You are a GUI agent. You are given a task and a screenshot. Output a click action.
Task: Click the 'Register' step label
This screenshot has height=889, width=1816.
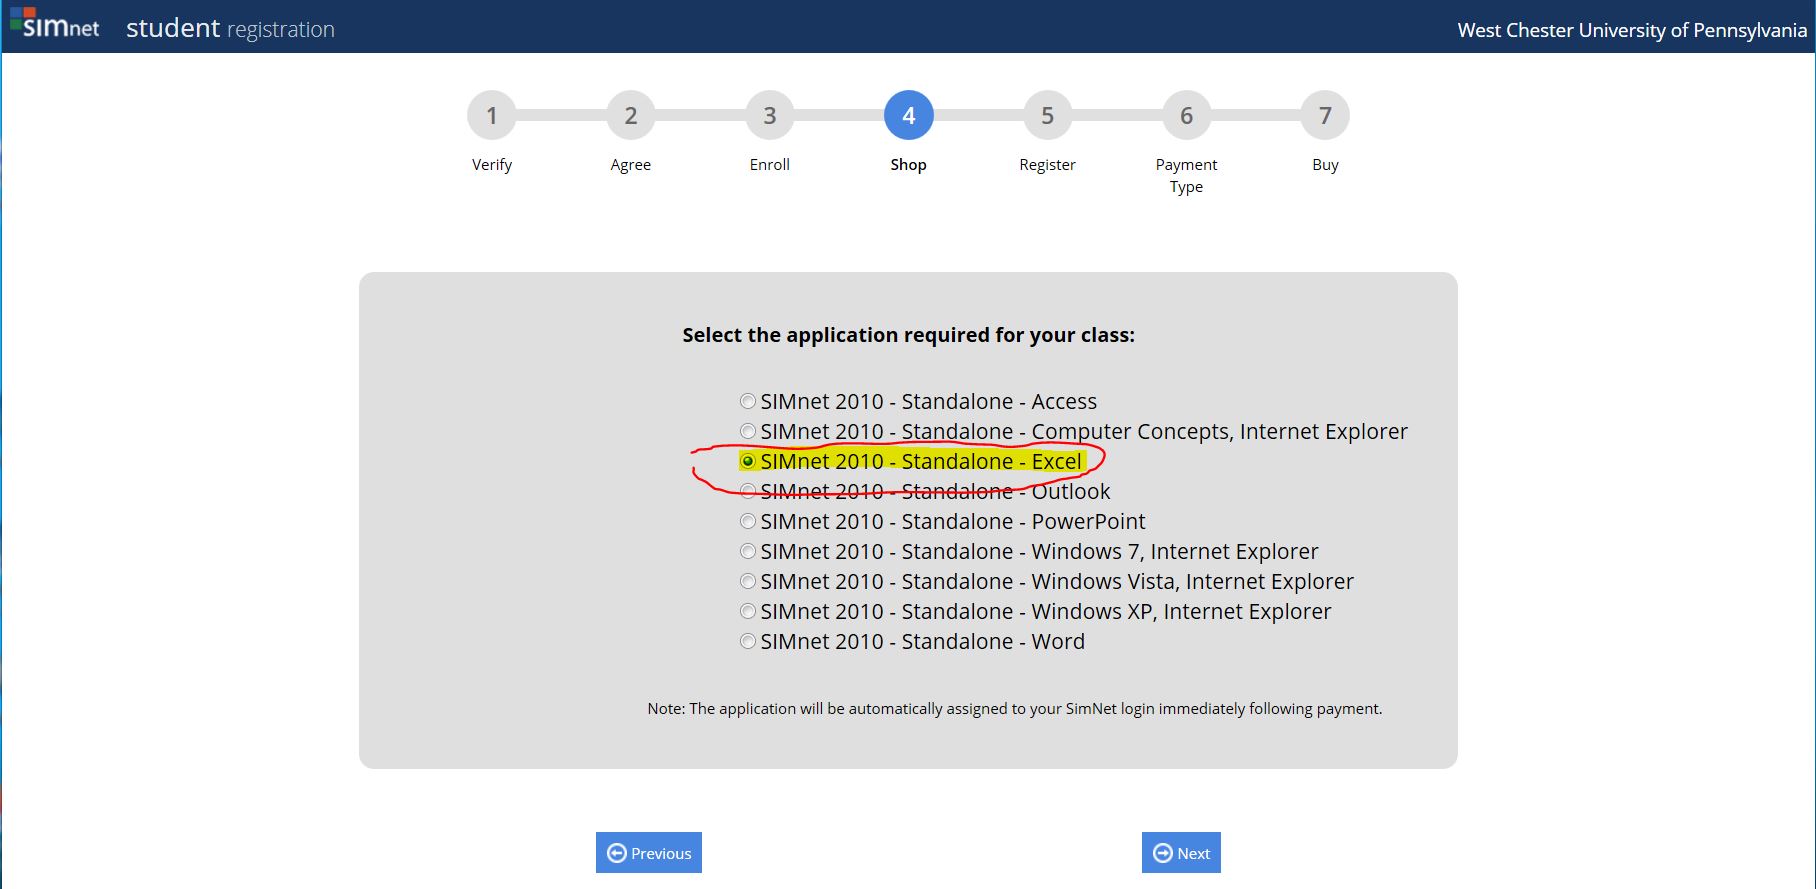[x=1048, y=165]
